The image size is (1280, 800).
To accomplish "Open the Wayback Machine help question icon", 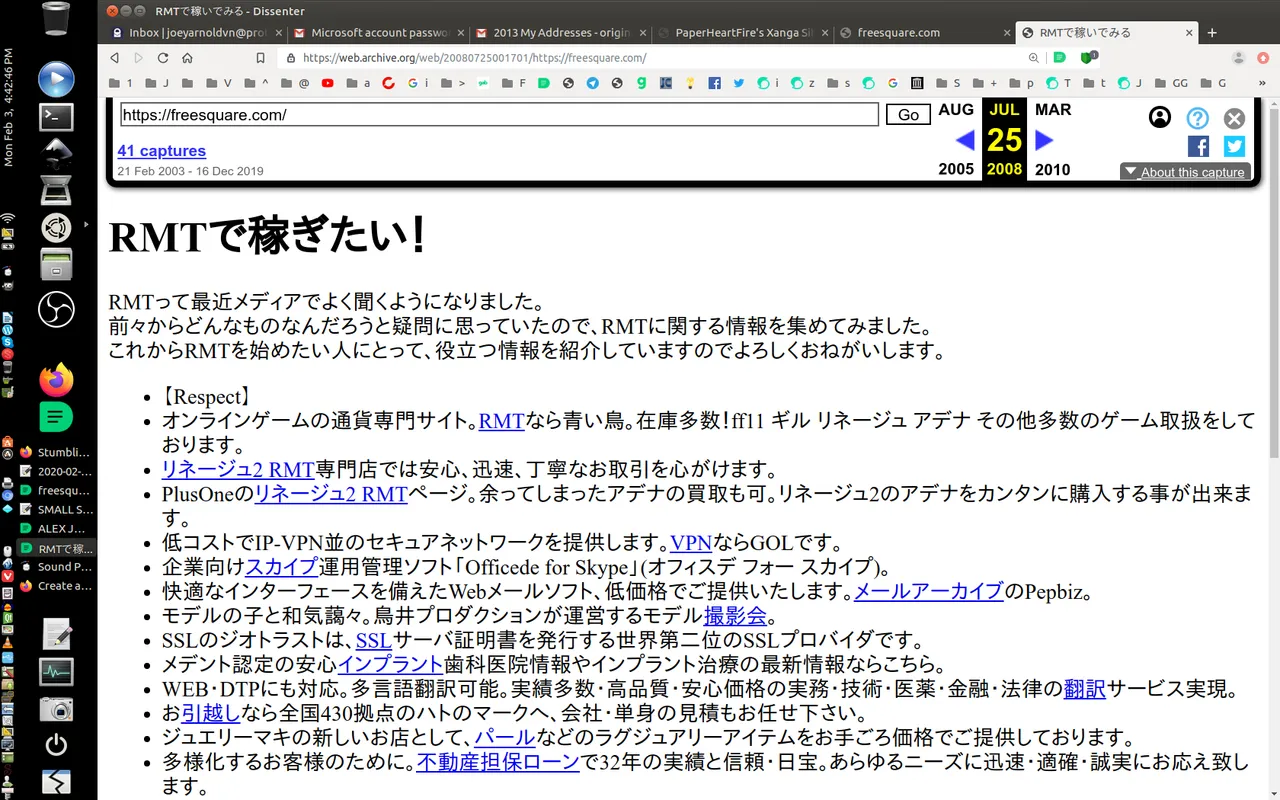I will coord(1198,118).
